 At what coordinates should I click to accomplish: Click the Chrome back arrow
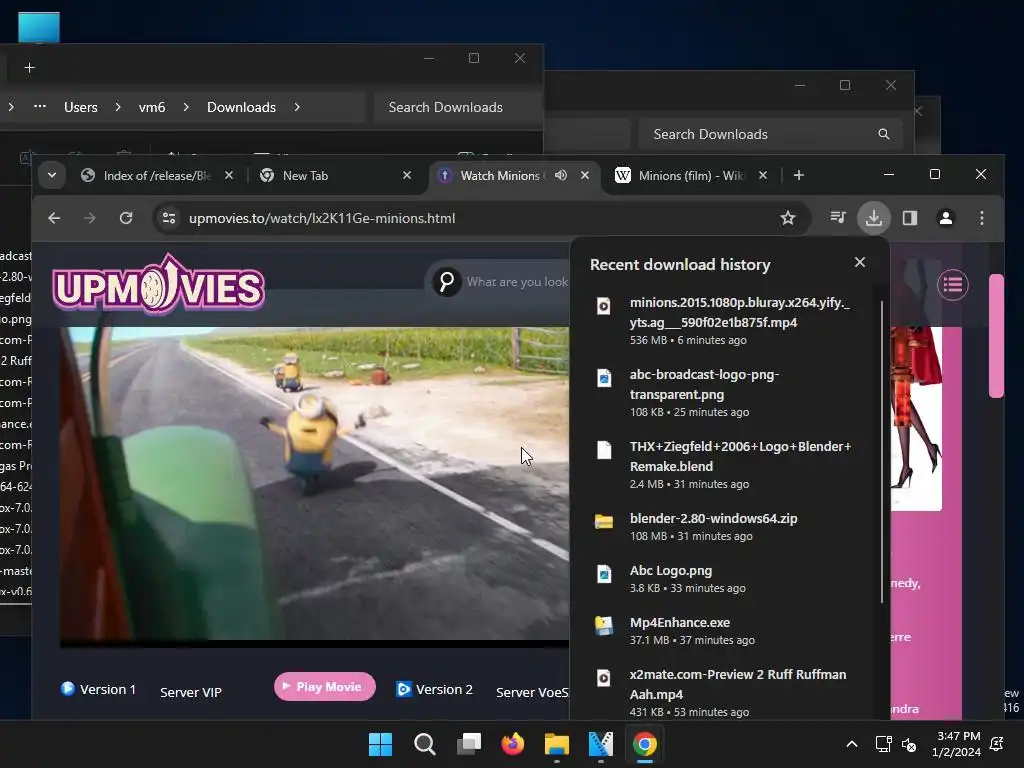pos(54,218)
